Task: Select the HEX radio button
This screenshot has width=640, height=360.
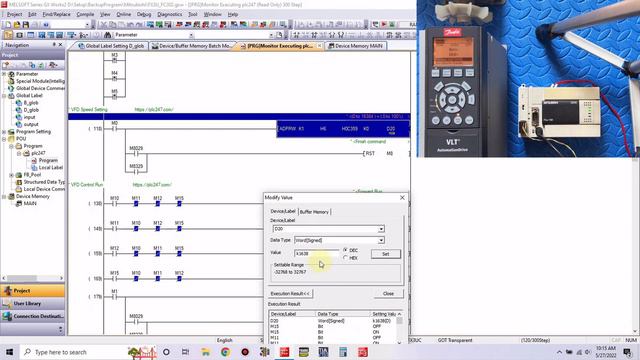Action: coord(345,258)
